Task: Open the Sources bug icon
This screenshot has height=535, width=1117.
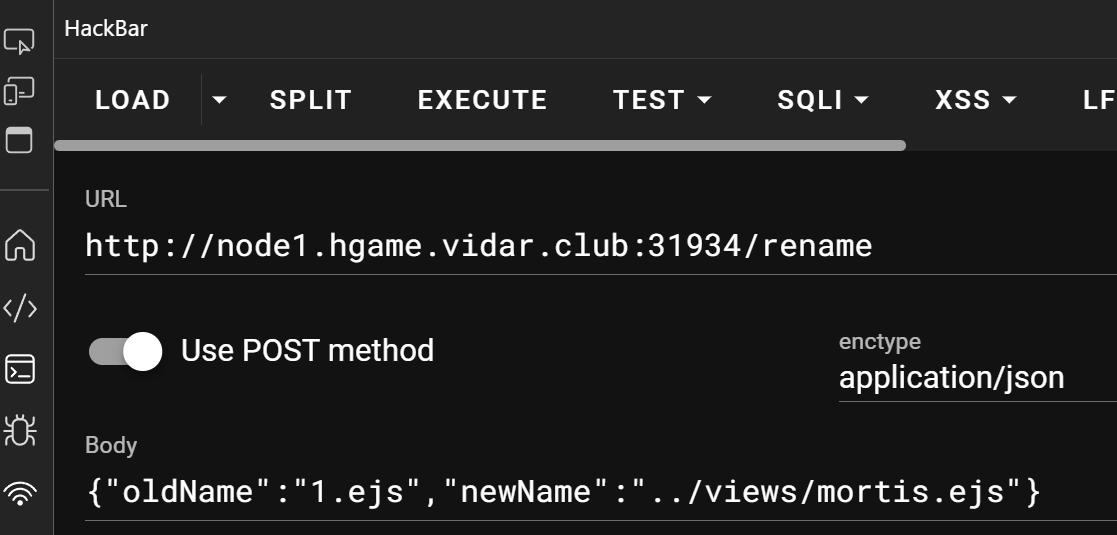Action: pos(19,431)
